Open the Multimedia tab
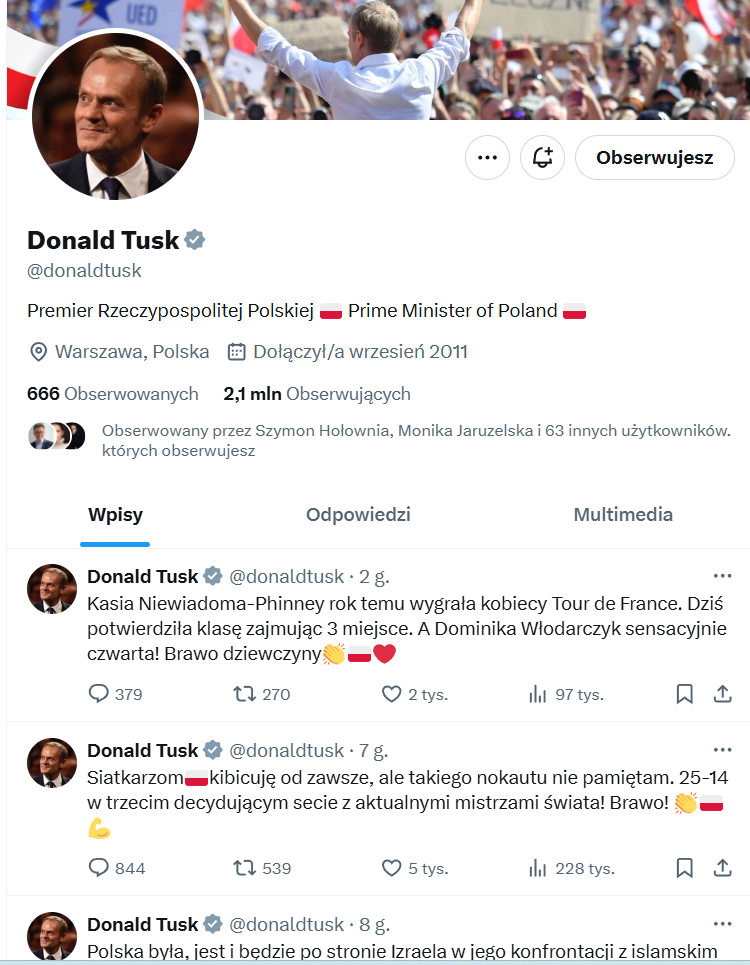The height and width of the screenshot is (965, 750). click(623, 515)
